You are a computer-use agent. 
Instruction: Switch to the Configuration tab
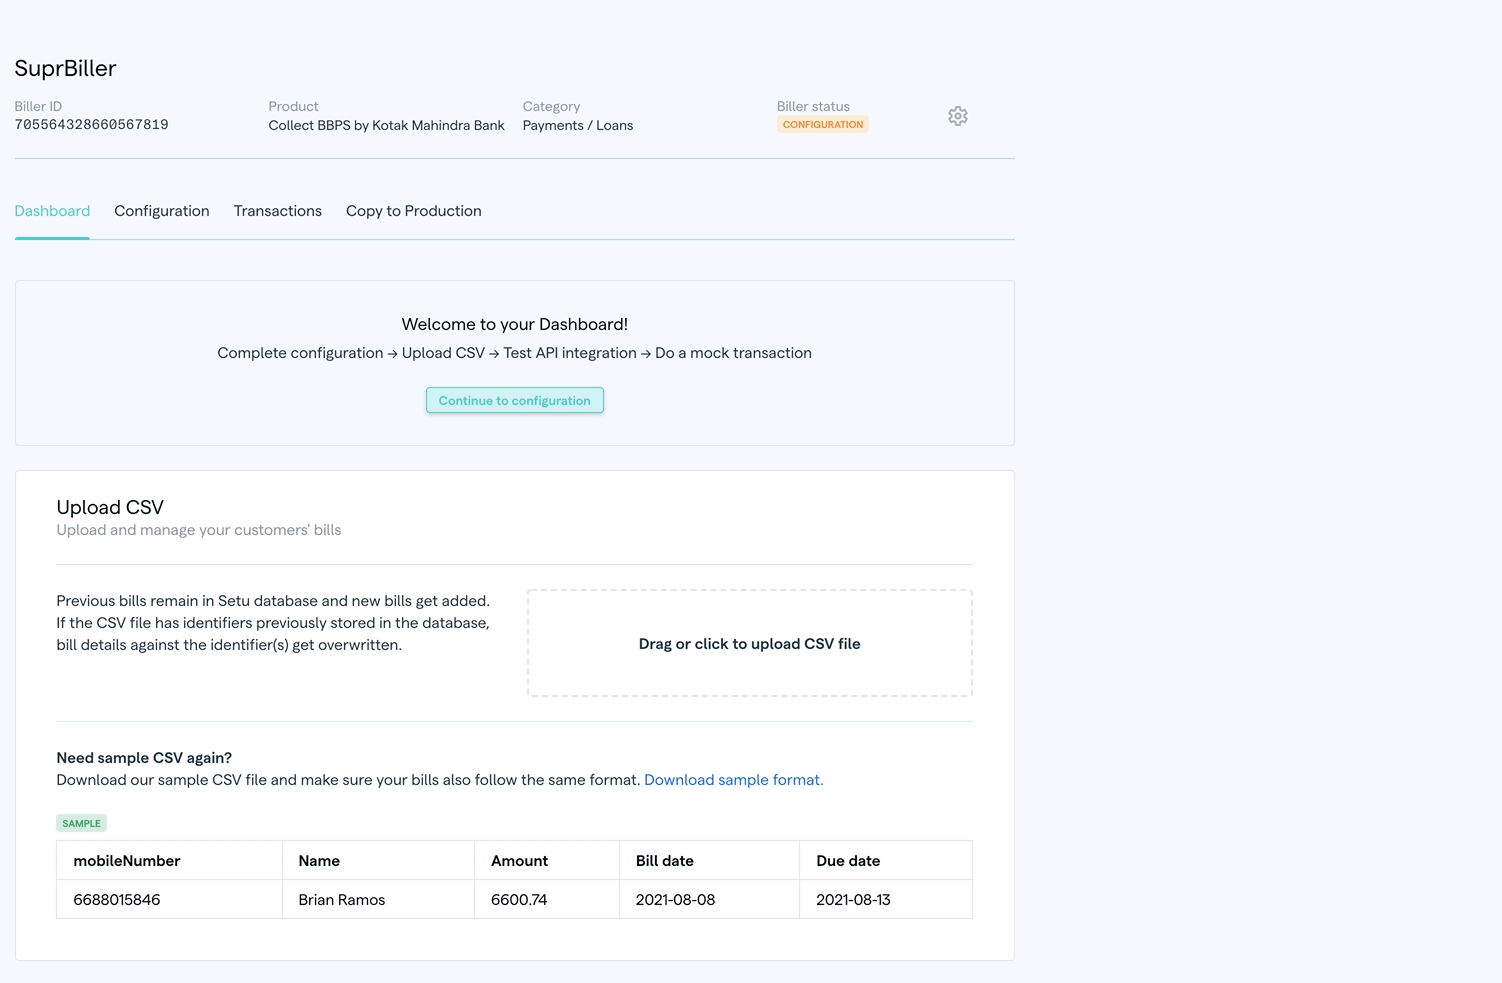(161, 211)
